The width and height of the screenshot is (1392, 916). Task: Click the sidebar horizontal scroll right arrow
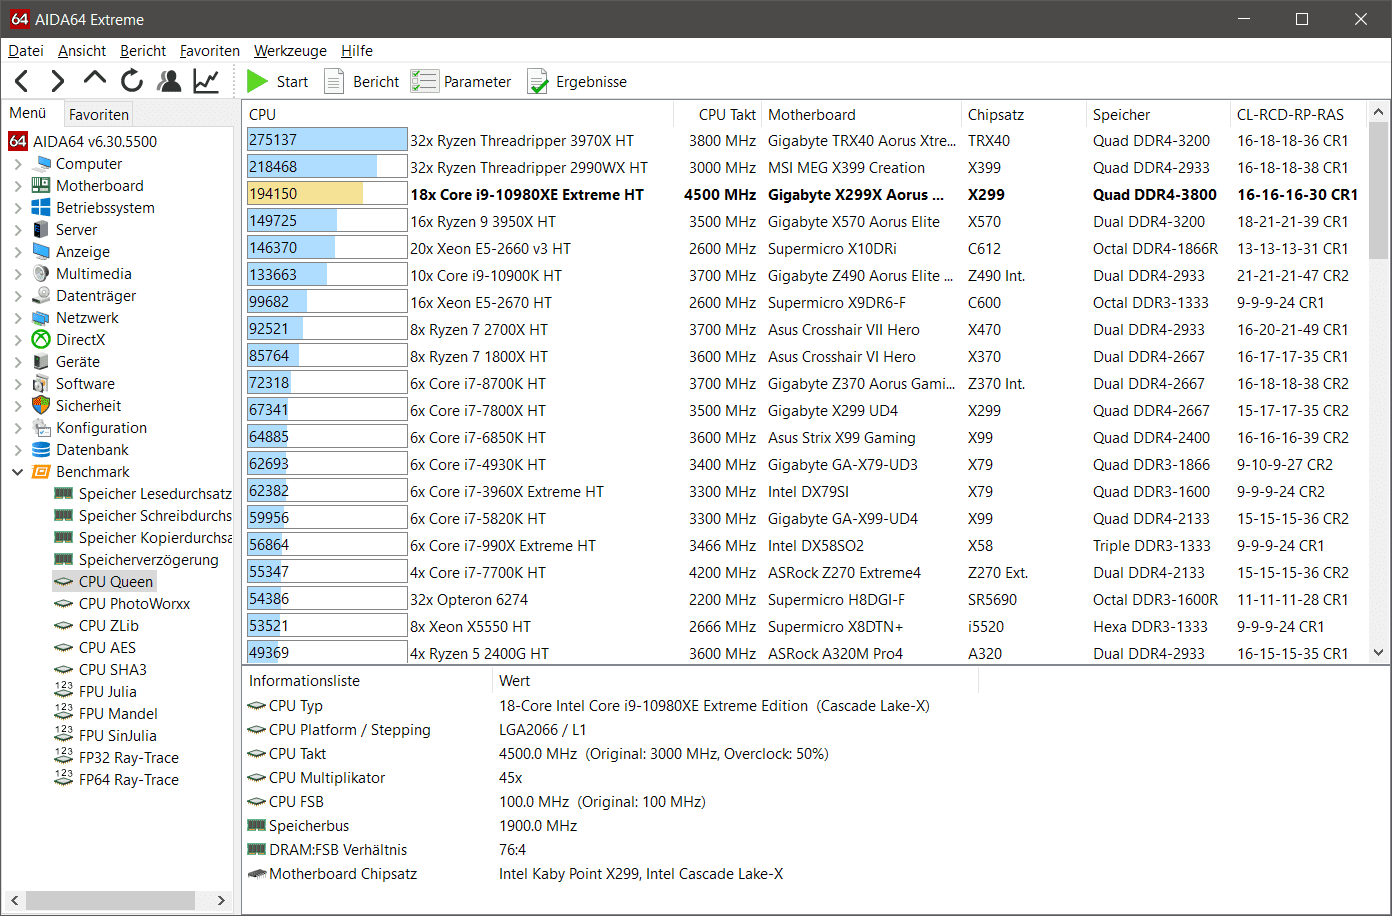[222, 901]
